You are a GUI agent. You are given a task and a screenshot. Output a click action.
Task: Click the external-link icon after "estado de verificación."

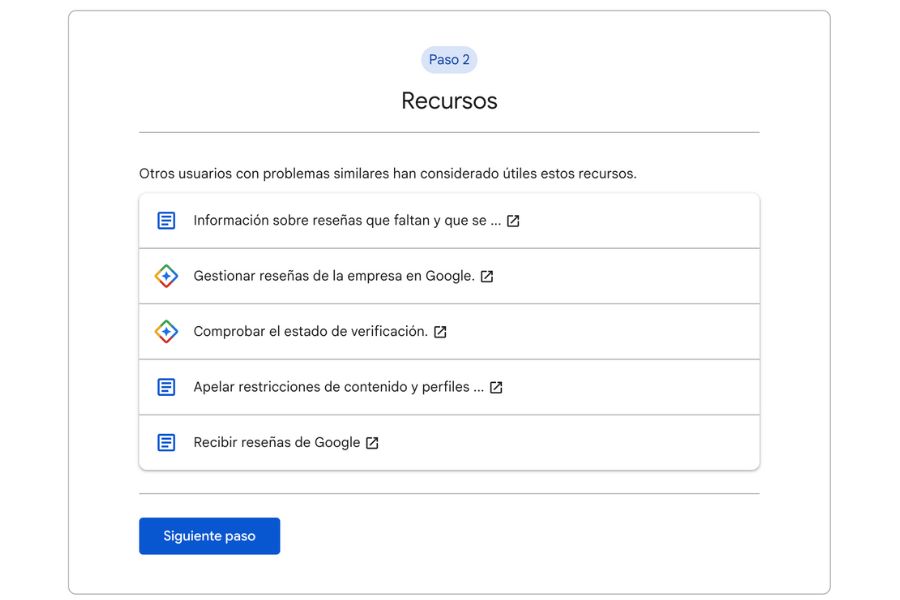(440, 332)
